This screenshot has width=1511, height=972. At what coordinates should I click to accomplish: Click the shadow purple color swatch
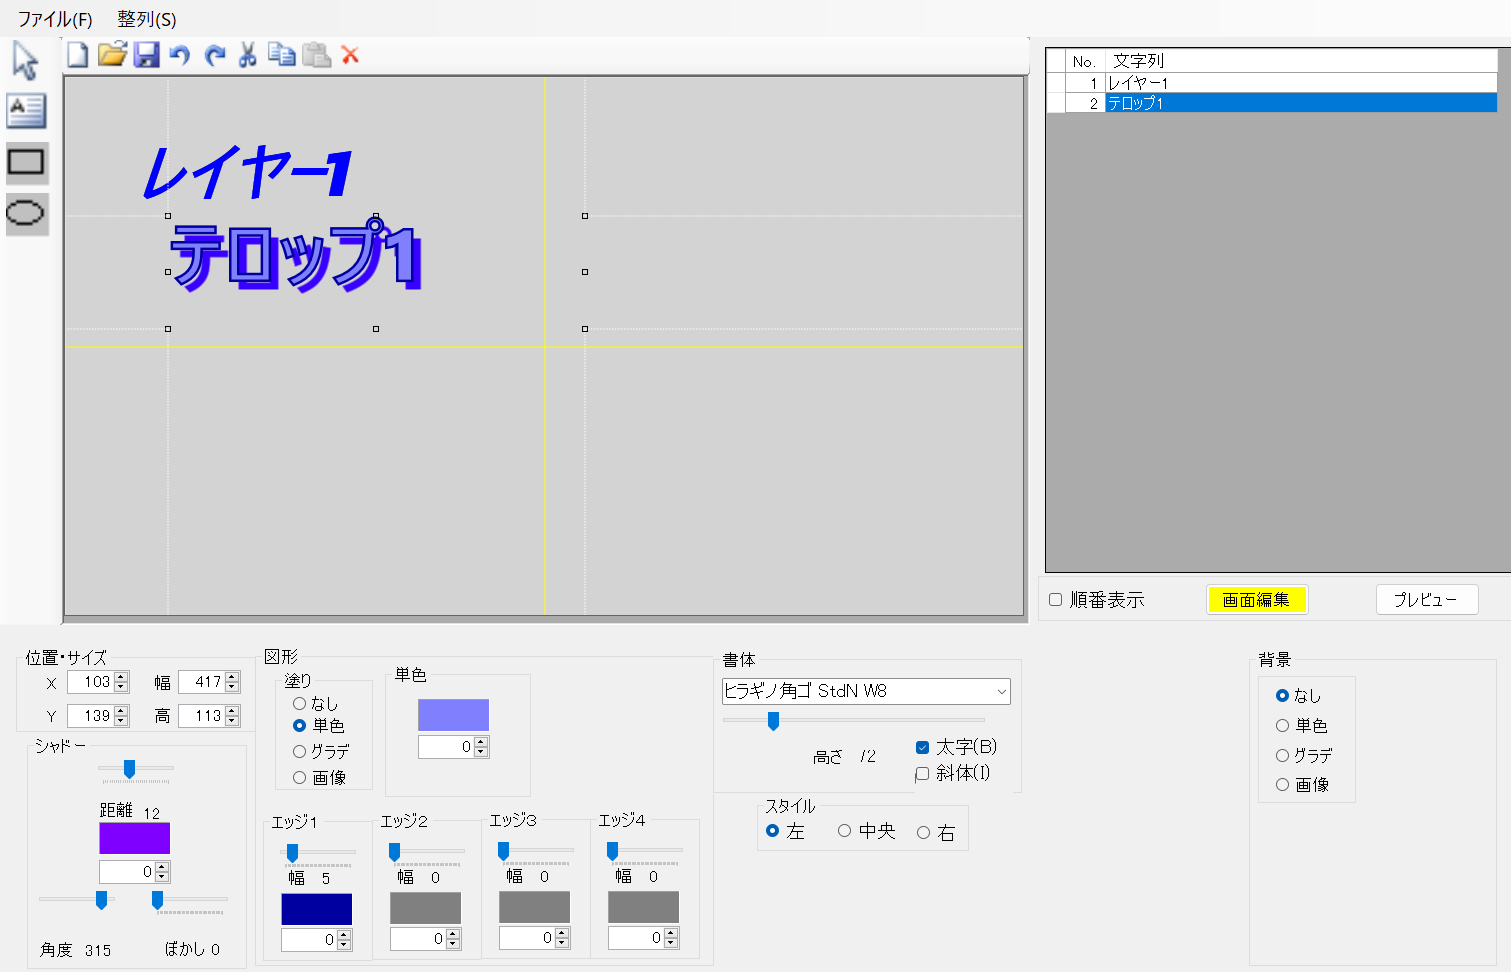tap(134, 838)
